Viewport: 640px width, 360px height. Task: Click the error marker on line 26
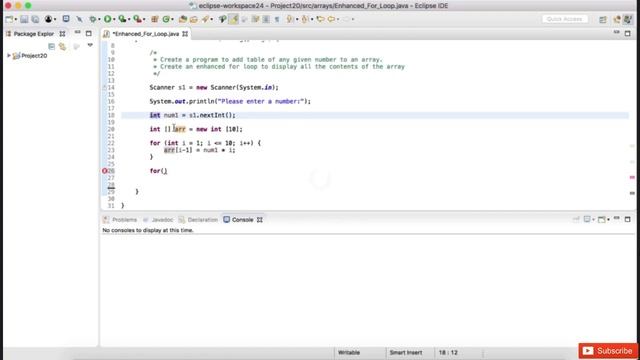(x=104, y=171)
